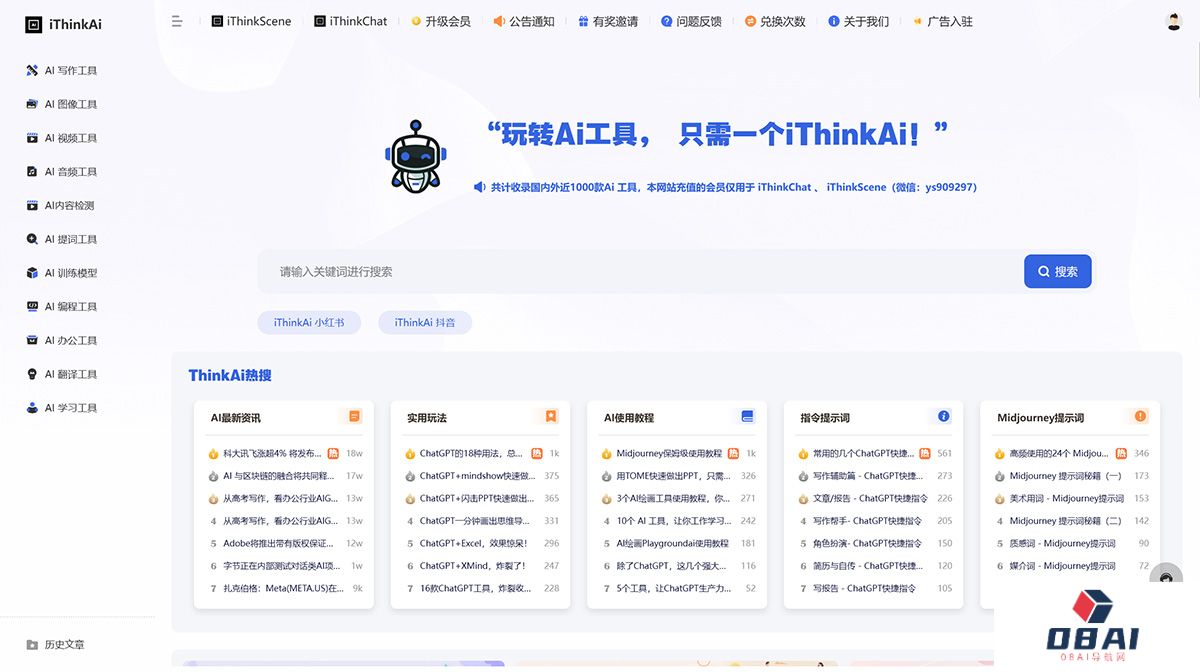Collapse the sidebar with the hamburger icon

tap(177, 21)
